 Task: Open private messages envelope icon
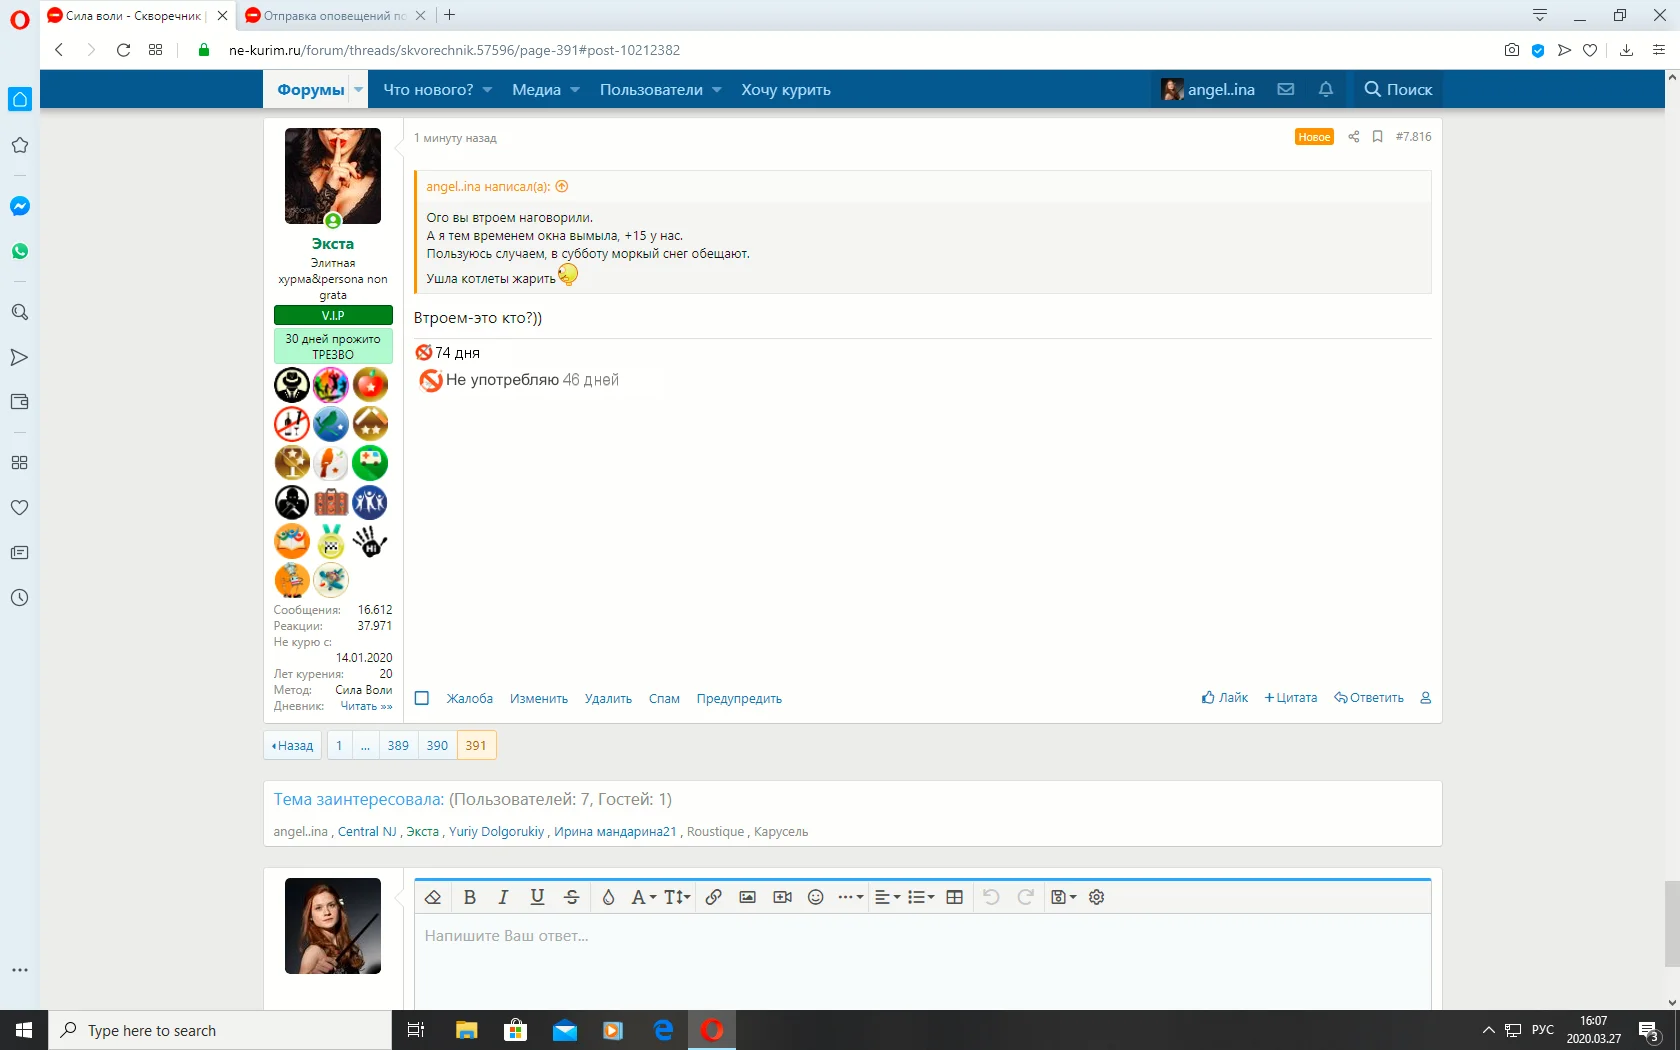1286,89
